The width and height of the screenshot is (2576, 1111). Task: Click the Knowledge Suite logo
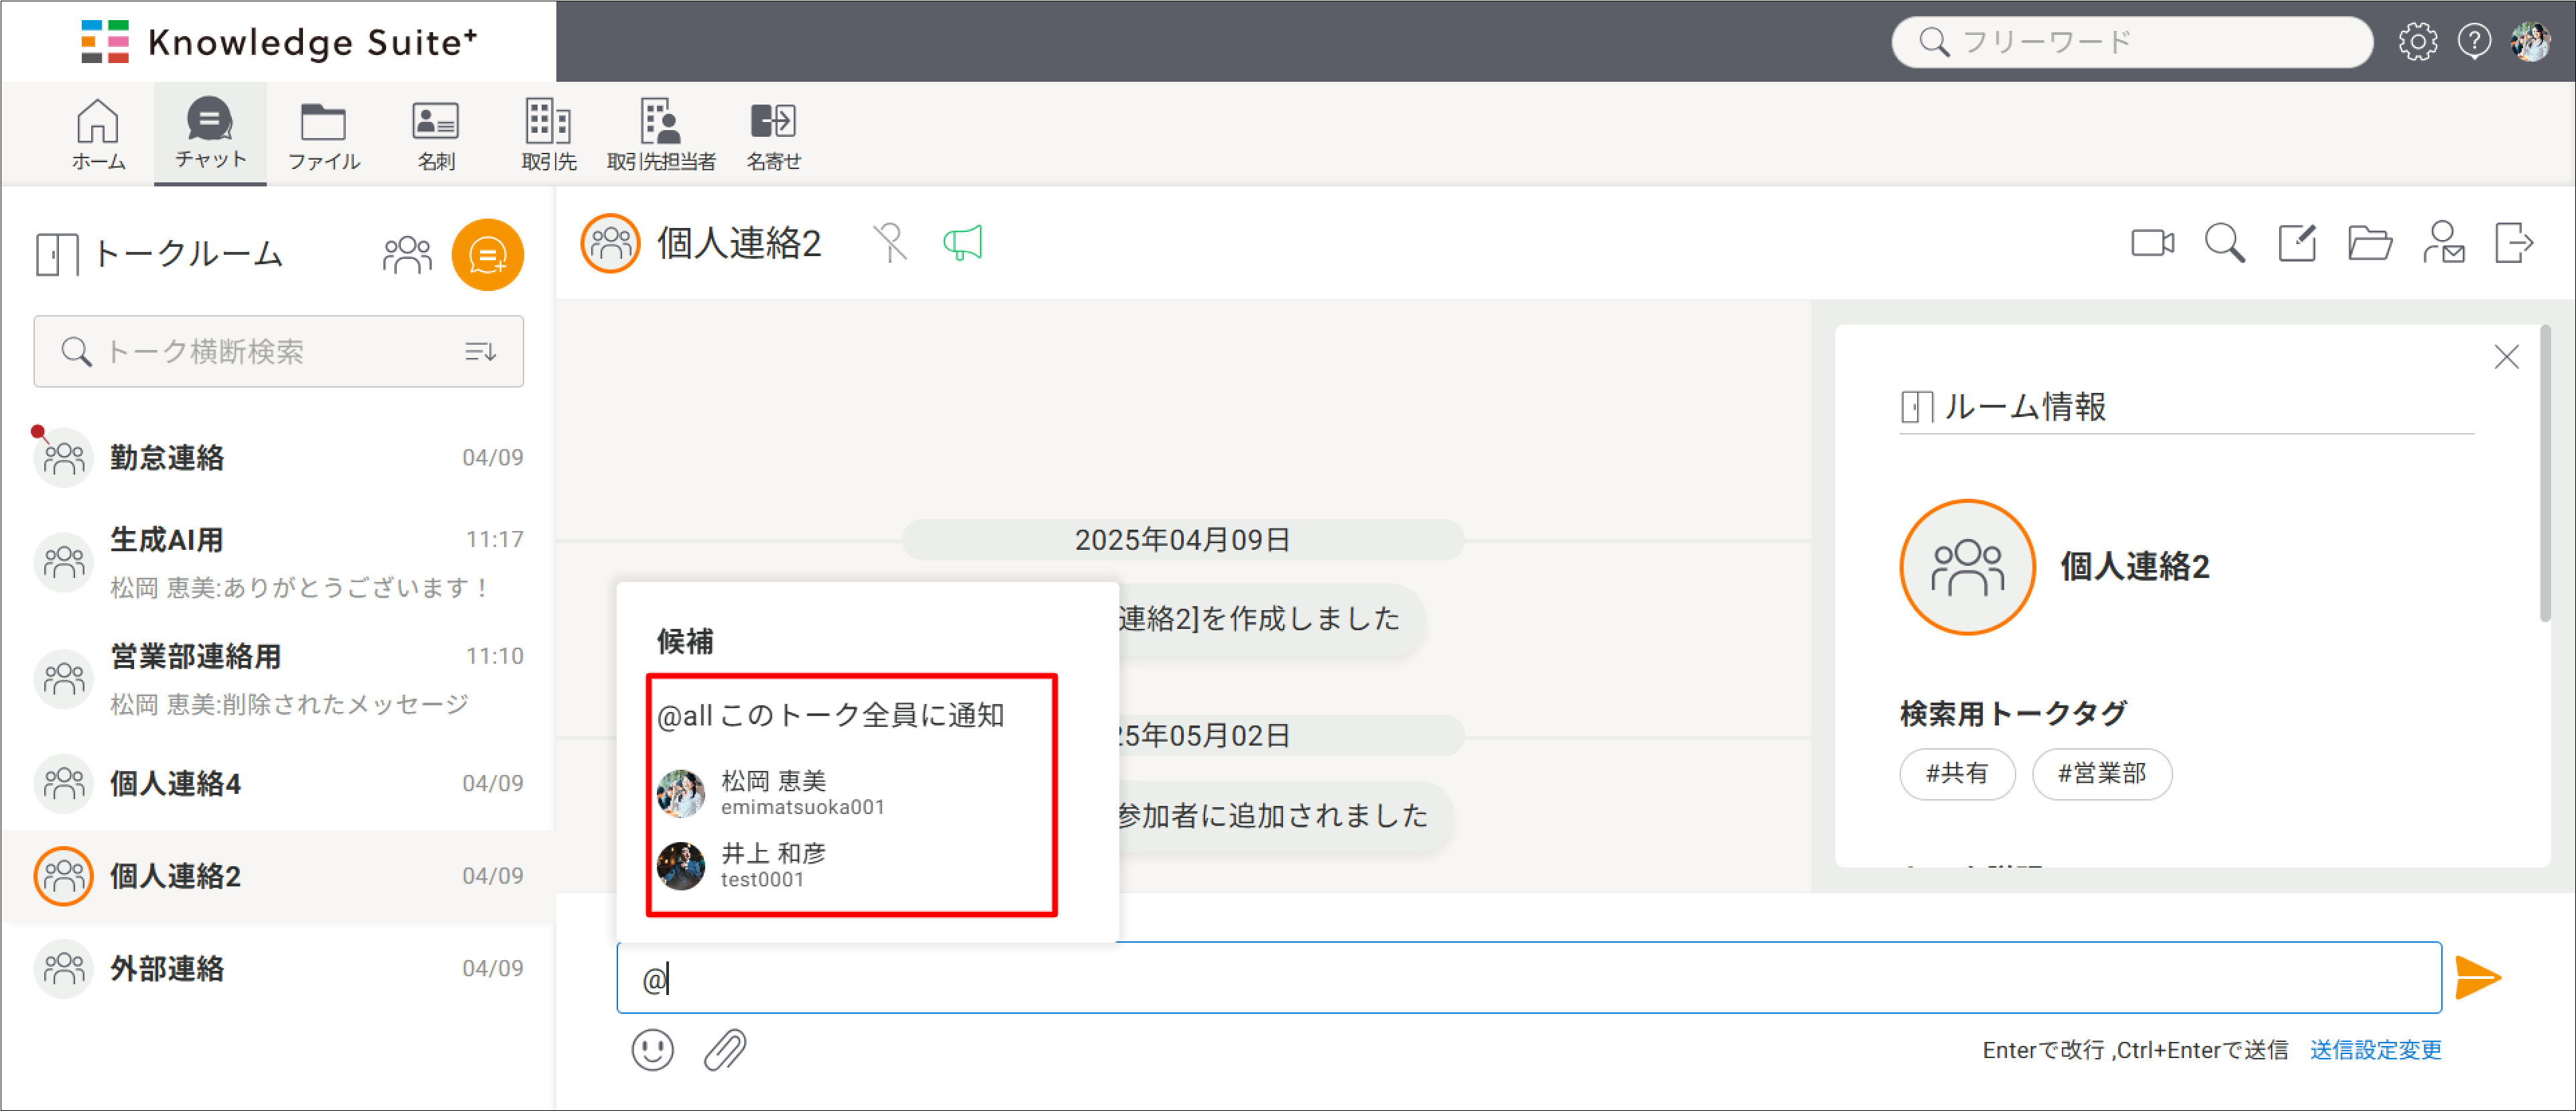(279, 42)
